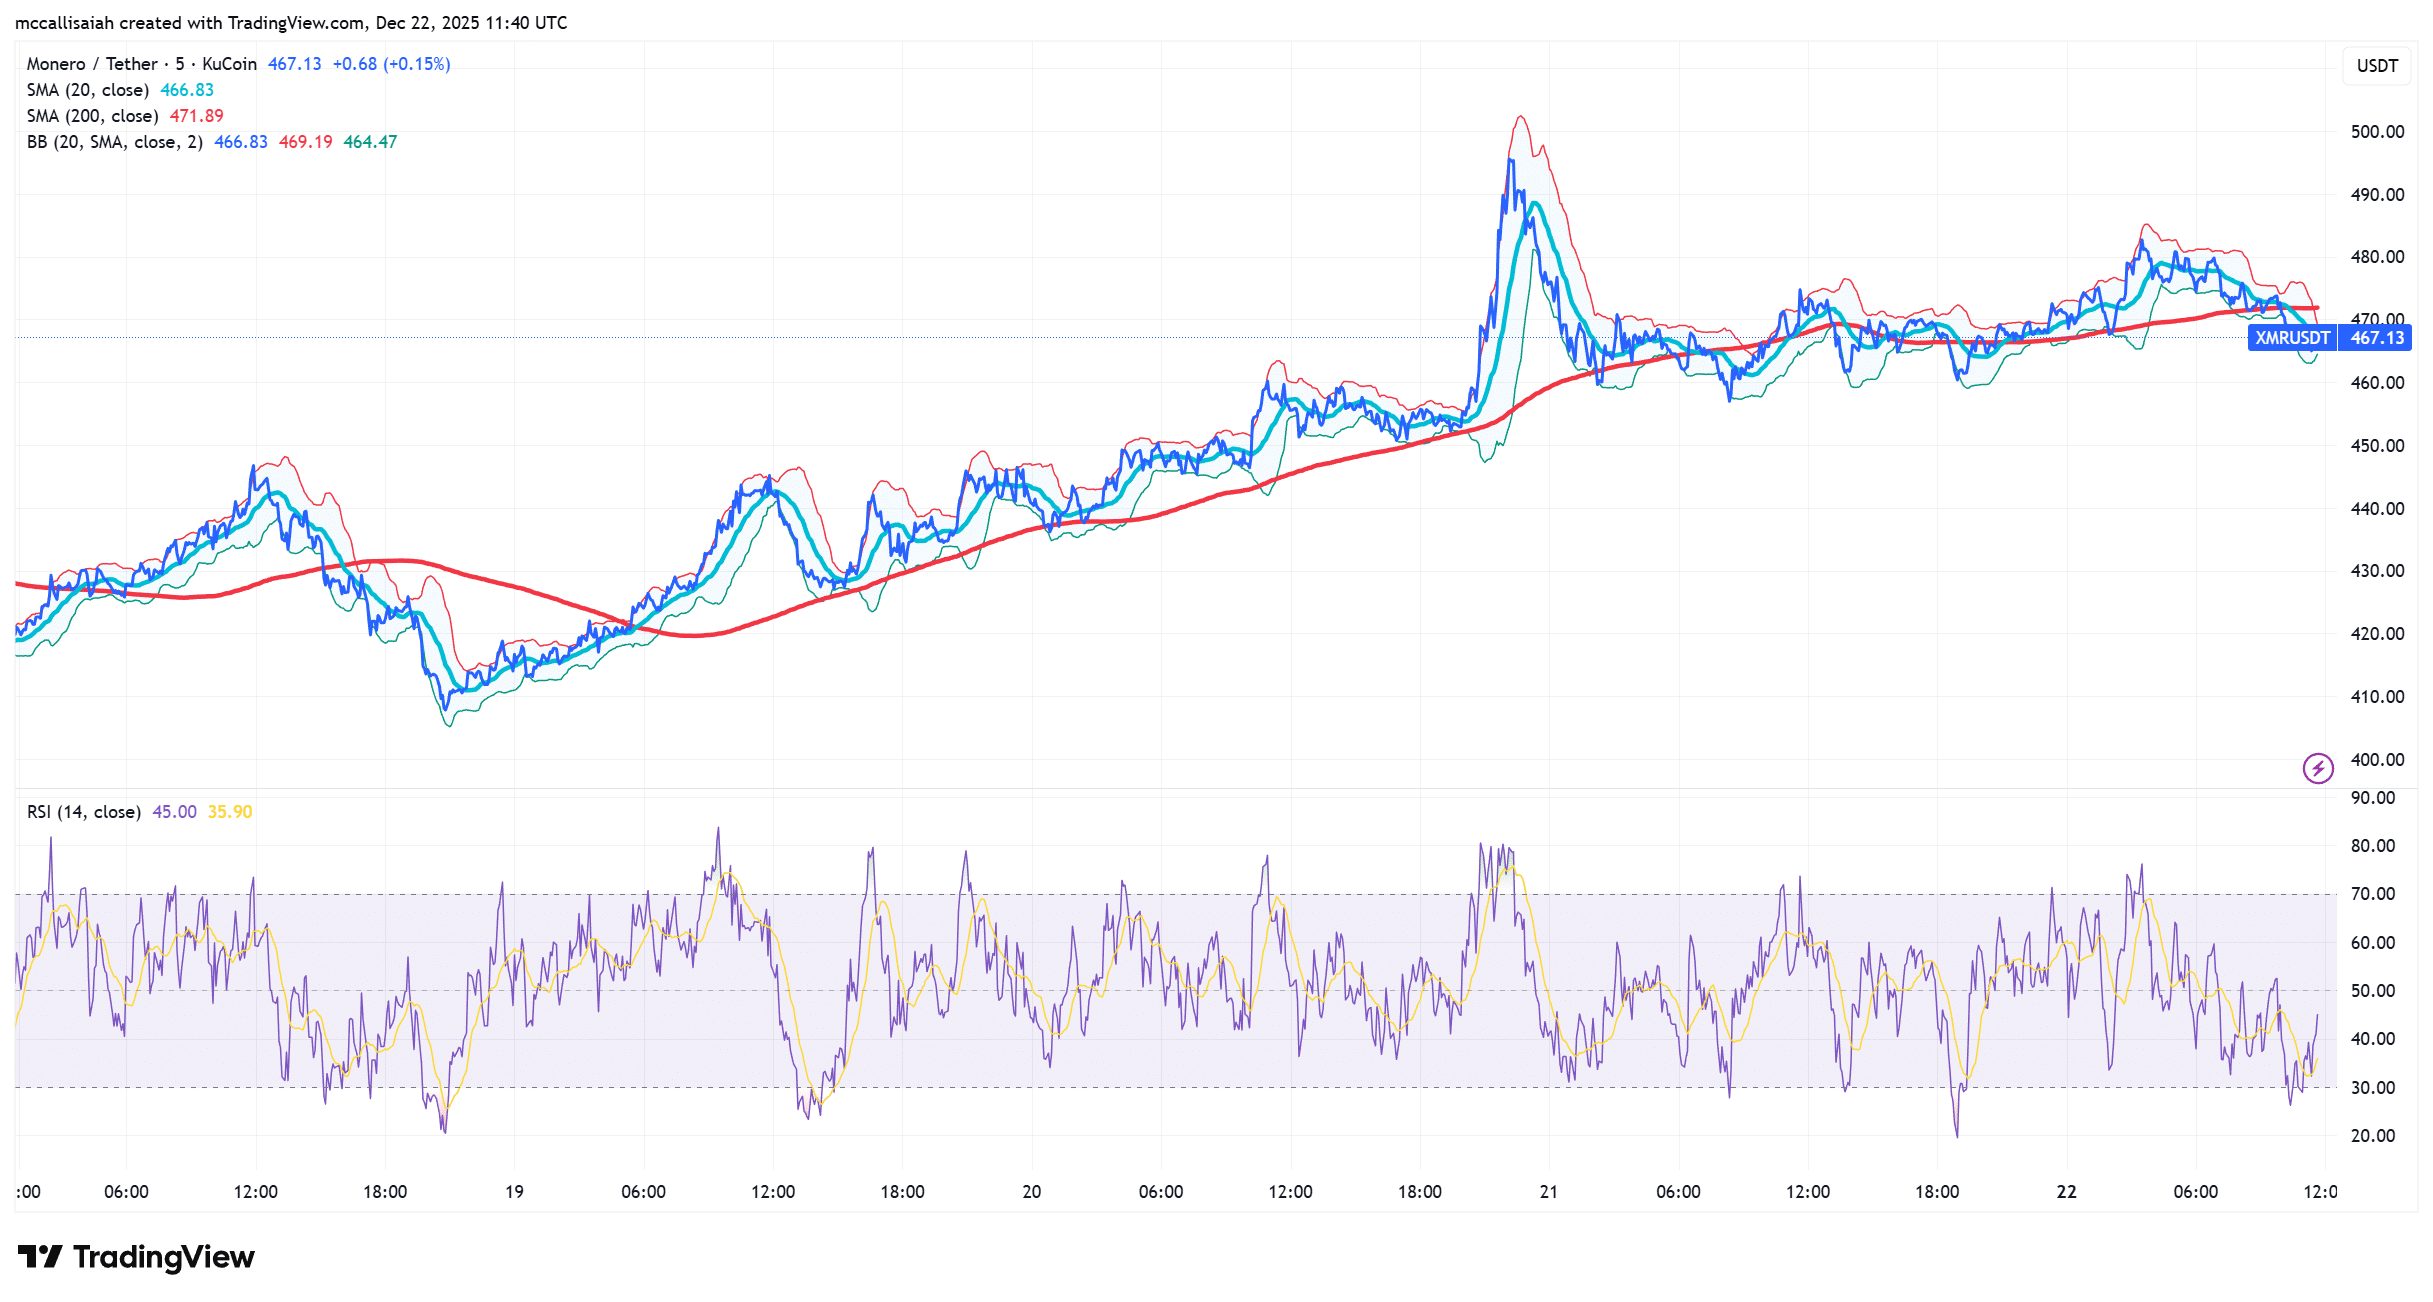Click the red 471.89 SMA 200 value
Viewport: 2433px width, 1302px height.
[x=197, y=116]
